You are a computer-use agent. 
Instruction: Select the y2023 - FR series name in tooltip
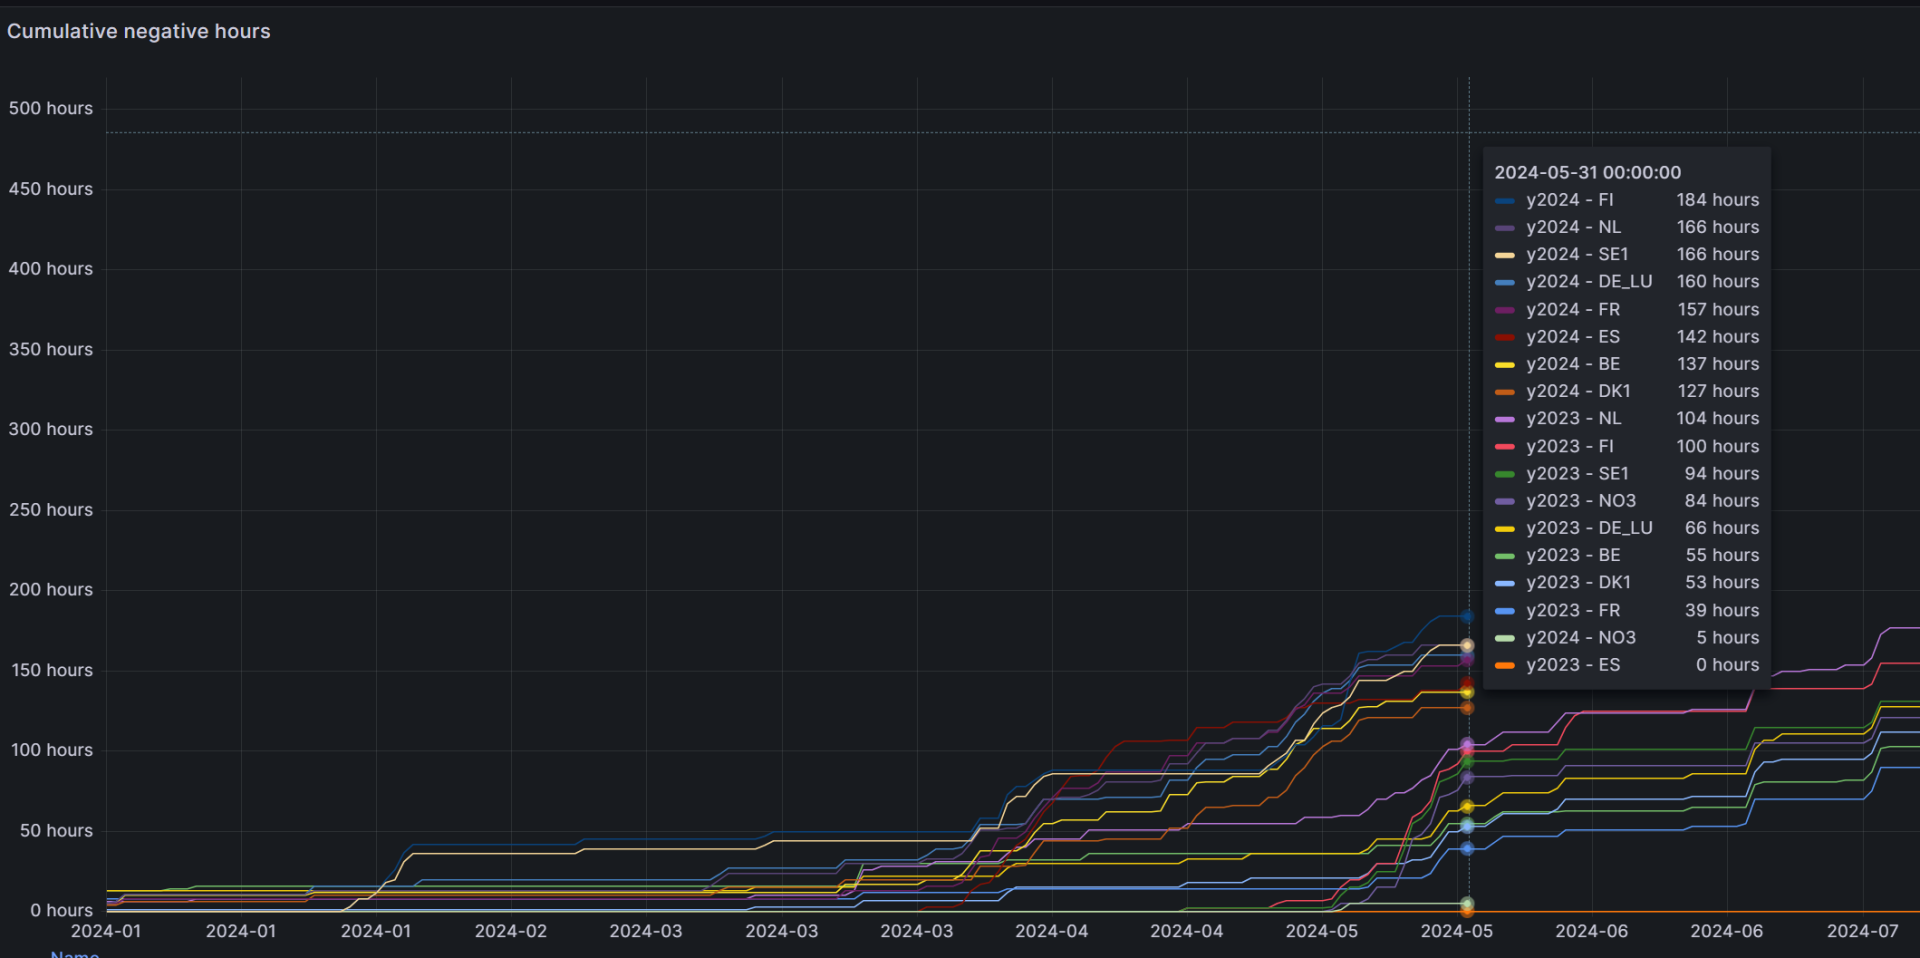point(1574,610)
